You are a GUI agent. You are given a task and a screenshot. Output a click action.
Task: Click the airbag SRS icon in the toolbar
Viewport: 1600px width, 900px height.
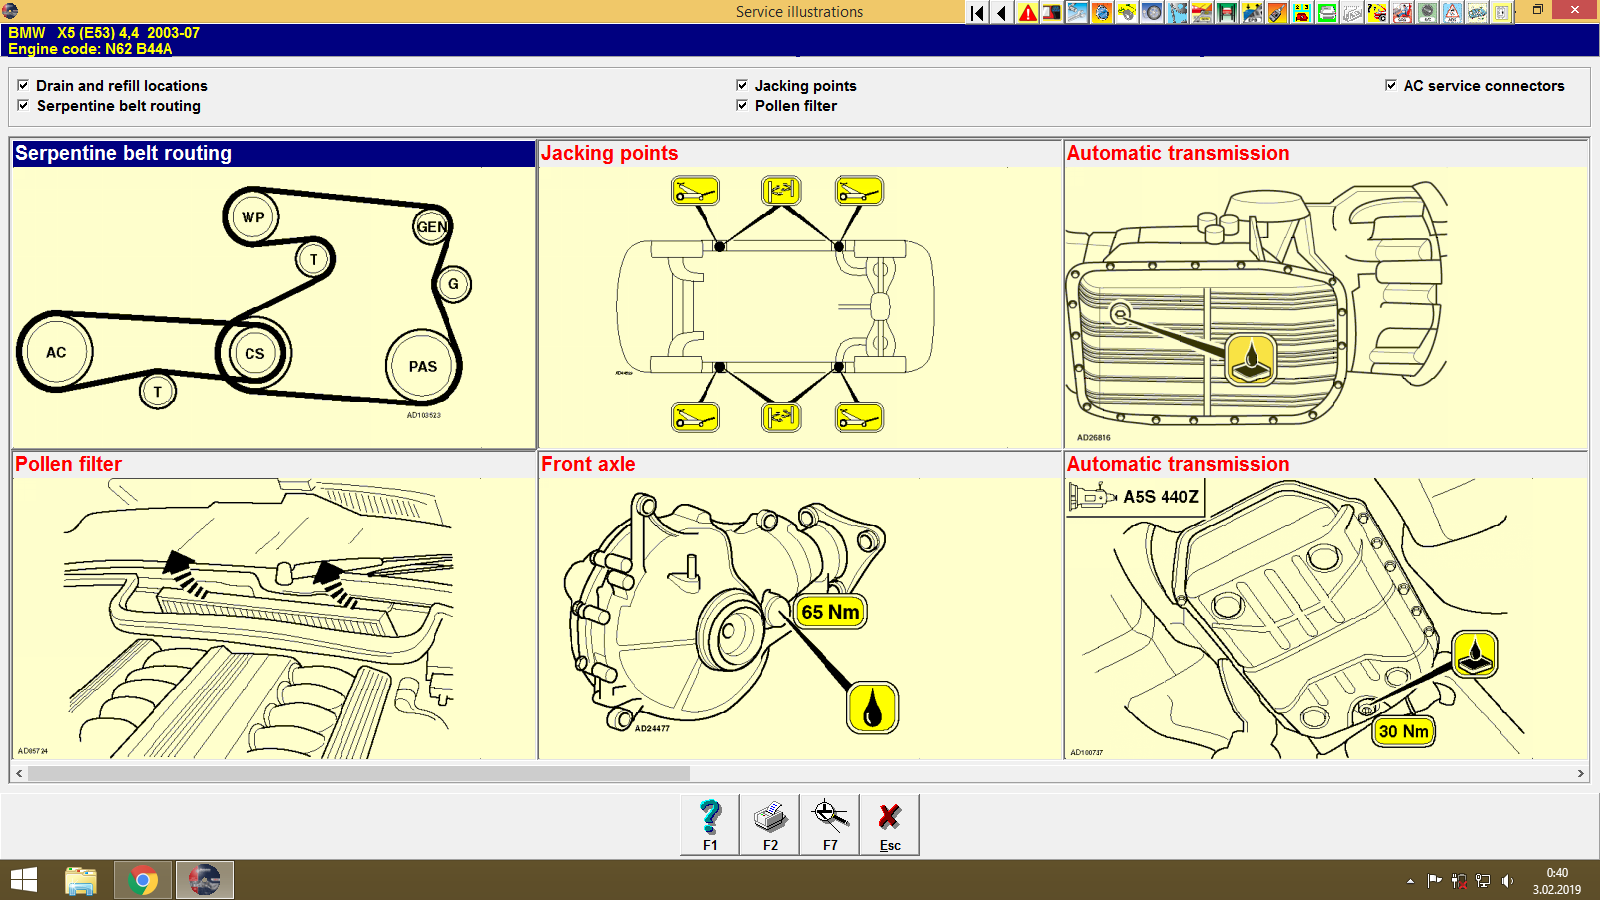point(1401,12)
